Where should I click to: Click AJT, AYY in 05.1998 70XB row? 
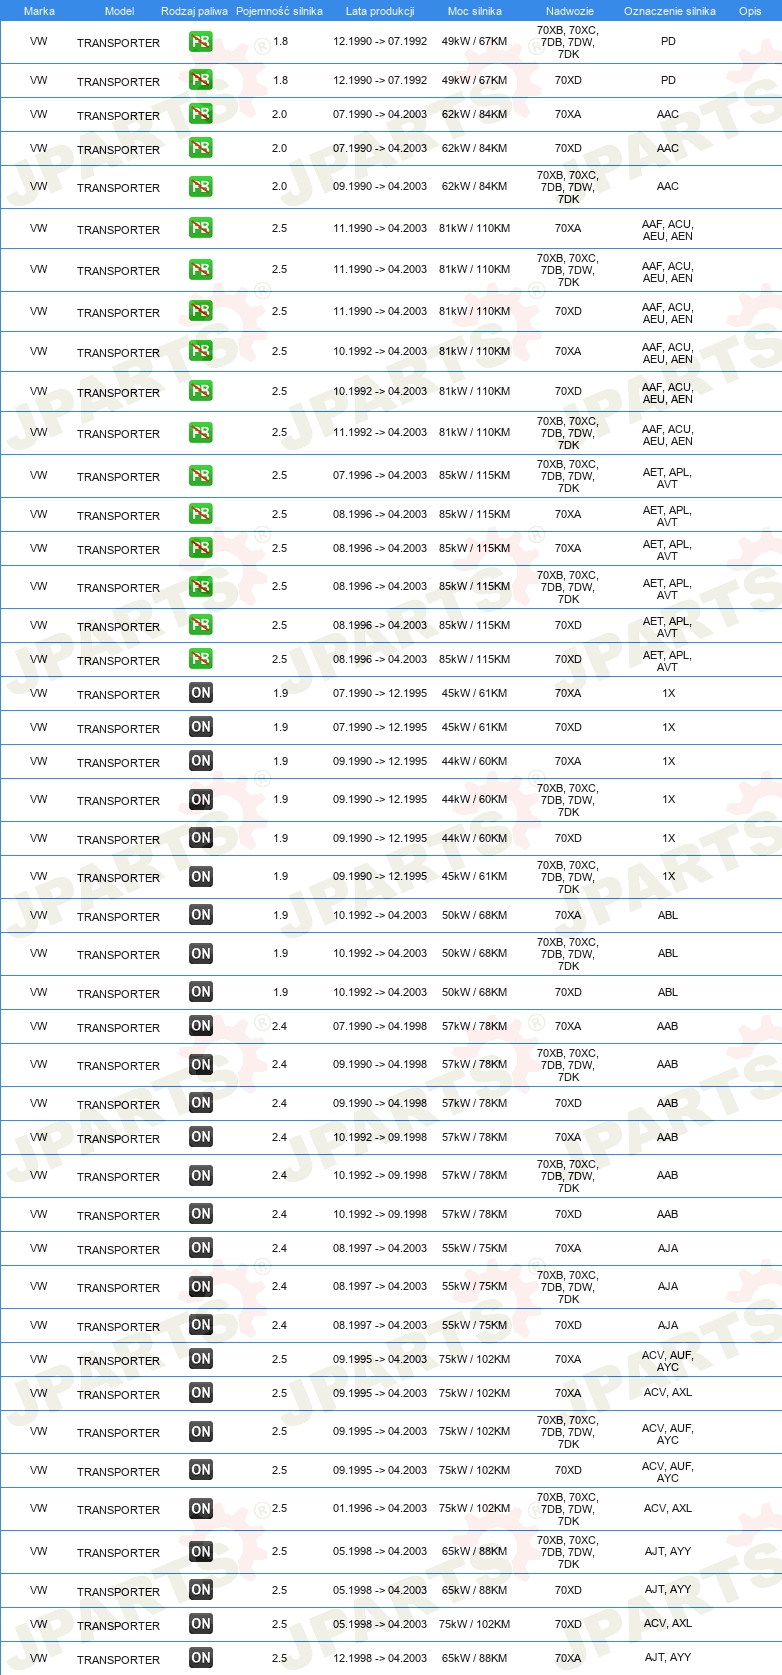tap(668, 1551)
